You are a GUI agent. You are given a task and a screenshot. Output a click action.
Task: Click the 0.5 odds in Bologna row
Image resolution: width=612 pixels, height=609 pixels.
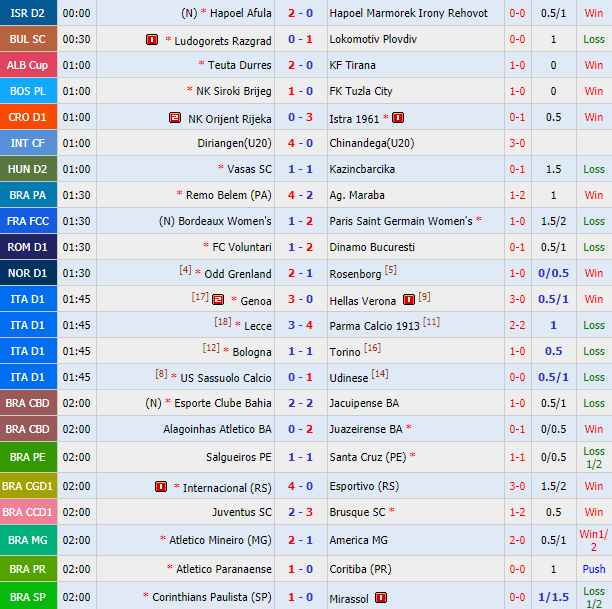[x=553, y=351]
